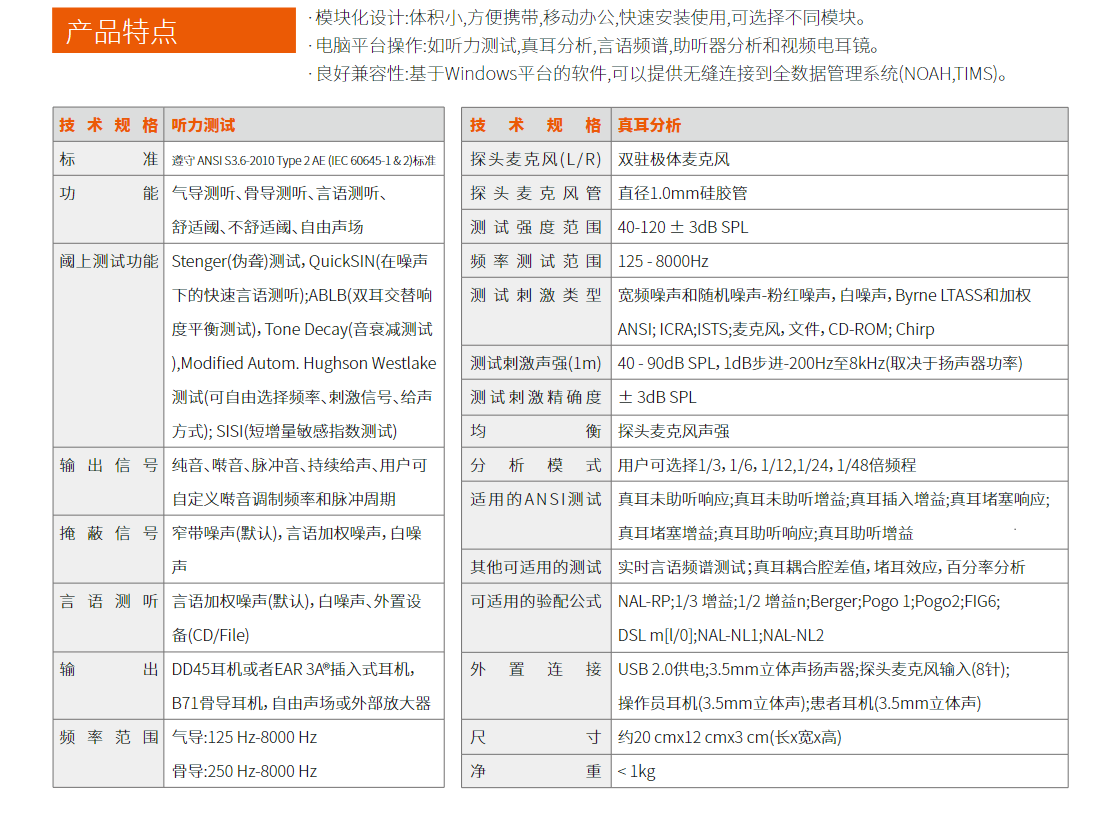Click the 掩蔽信号 row label
Viewport: 1120px width, 817px height.
pos(109,533)
